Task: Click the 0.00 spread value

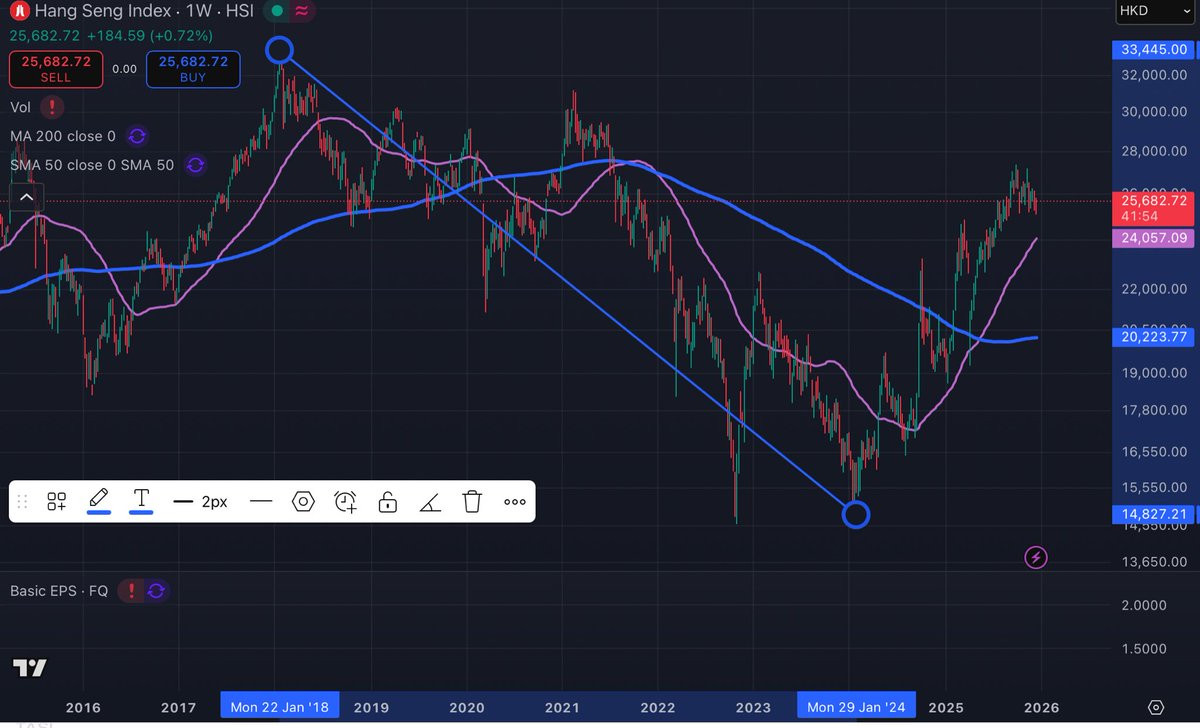Action: click(124, 69)
